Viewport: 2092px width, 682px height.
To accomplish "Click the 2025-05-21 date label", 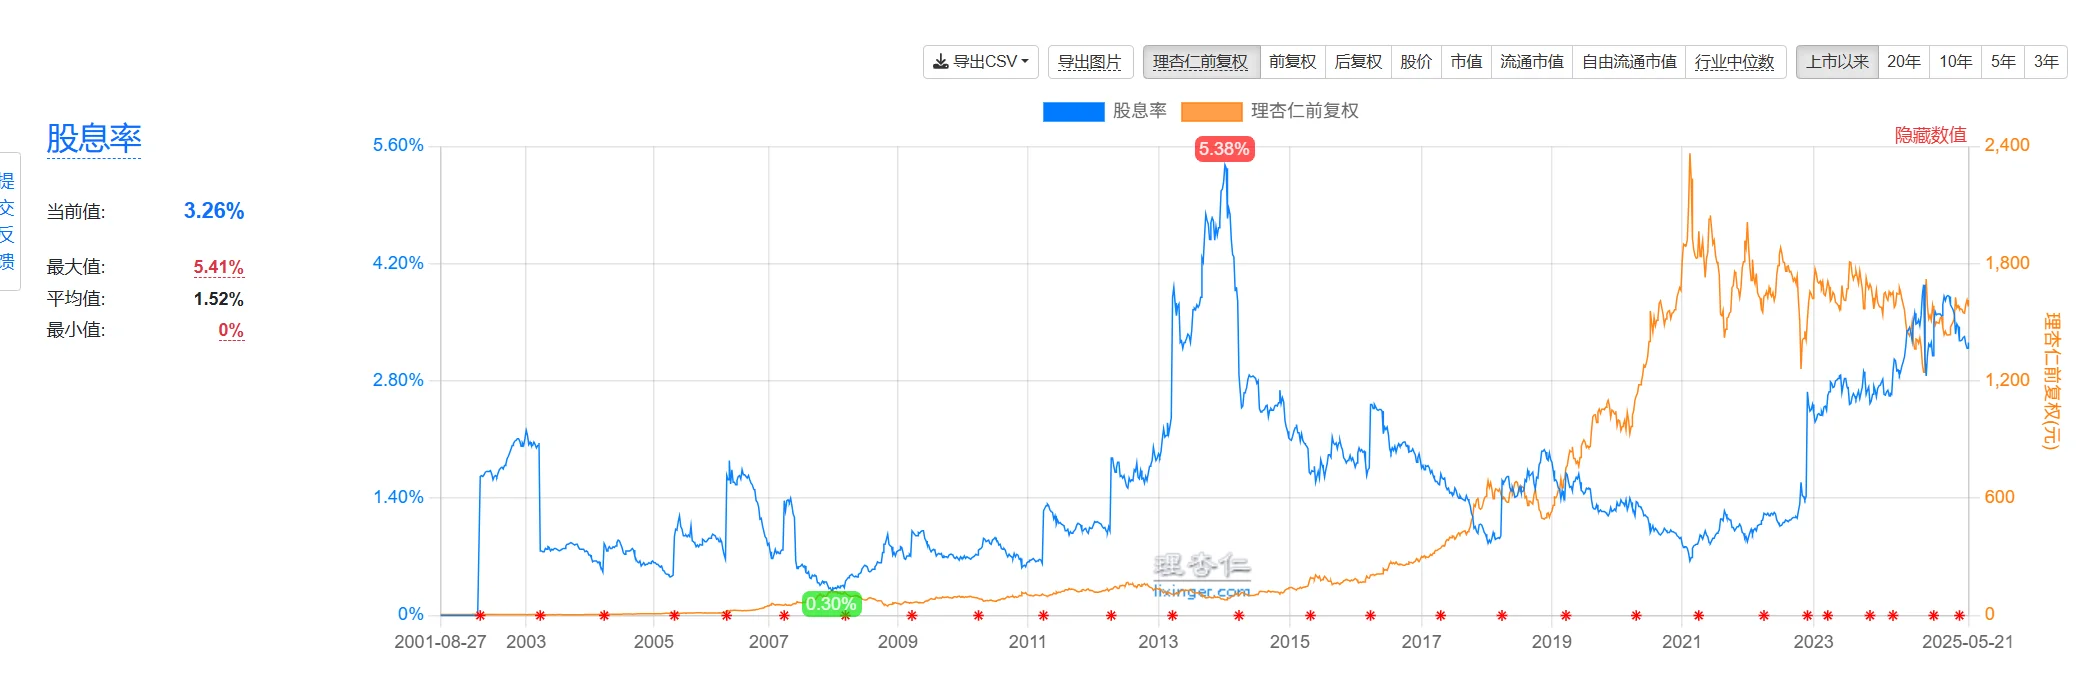I will (x=1967, y=642).
